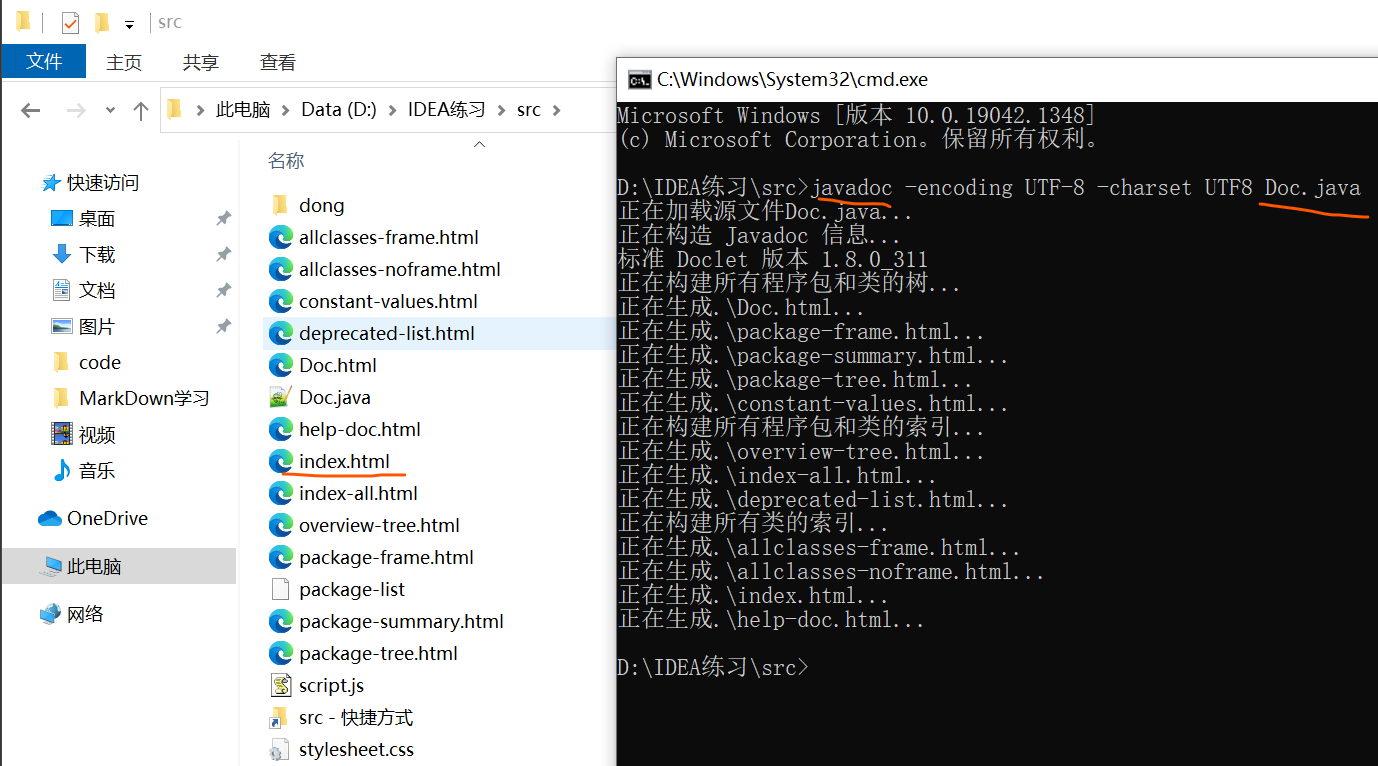1378x766 pixels.
Task: Sort by the 名称 column header
Action: [286, 161]
